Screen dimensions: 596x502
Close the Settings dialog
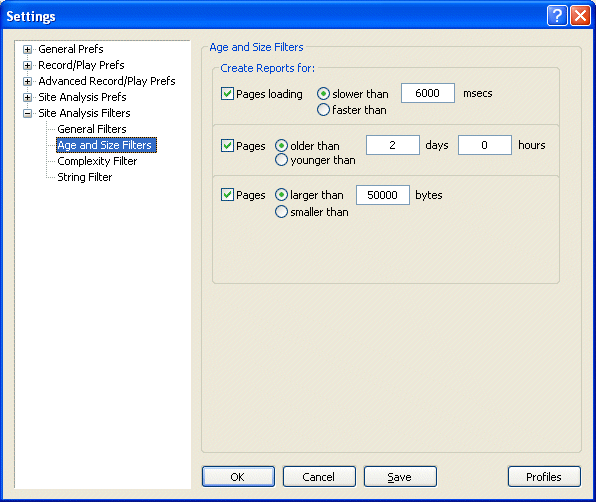(580, 16)
